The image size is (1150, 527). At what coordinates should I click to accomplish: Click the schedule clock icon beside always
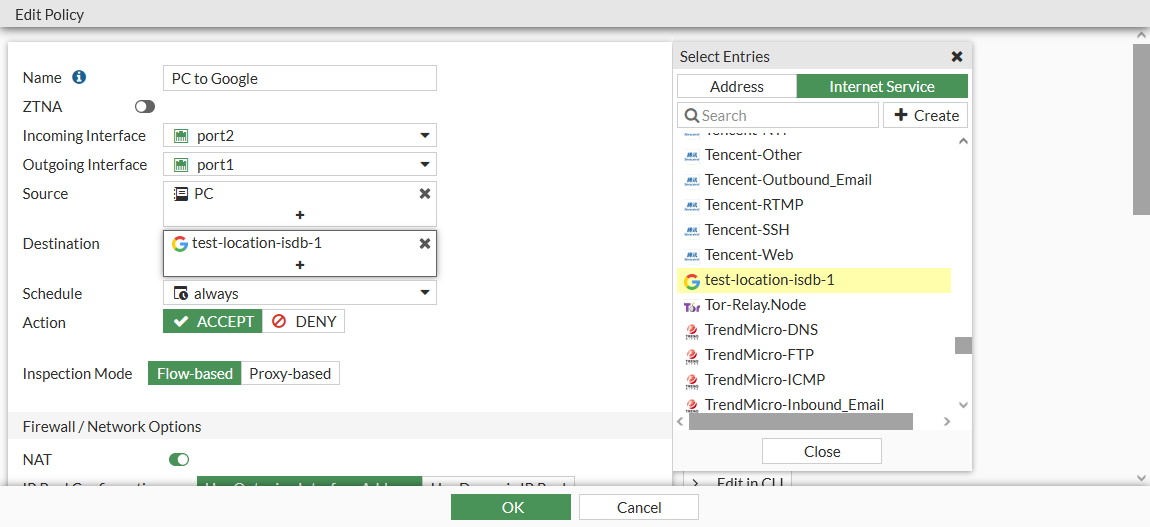click(x=180, y=293)
